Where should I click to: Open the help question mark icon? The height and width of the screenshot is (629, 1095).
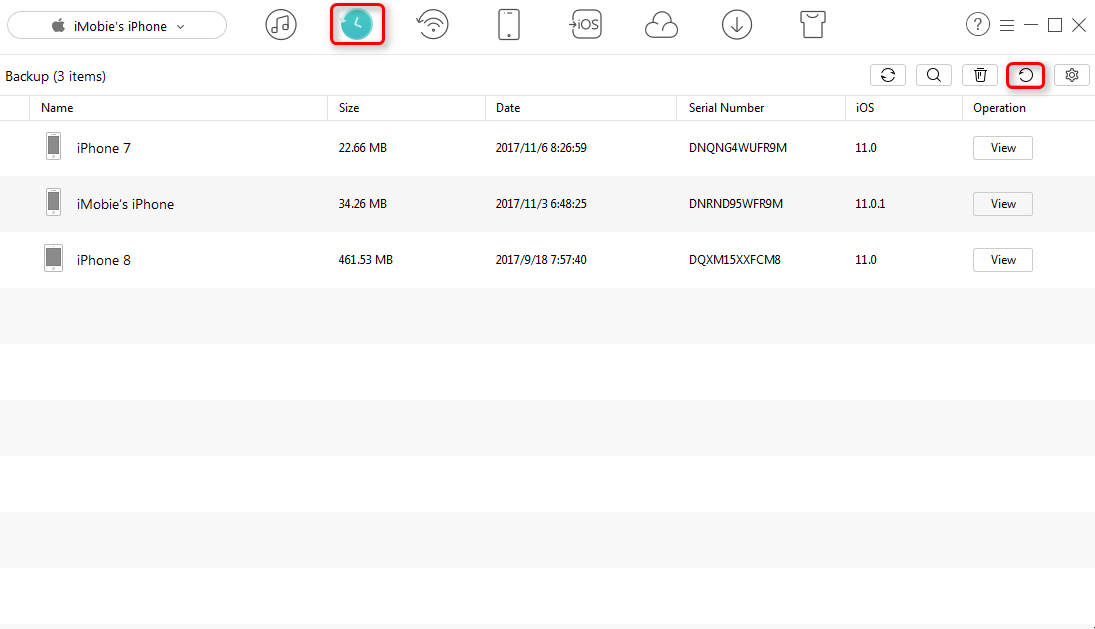point(978,25)
